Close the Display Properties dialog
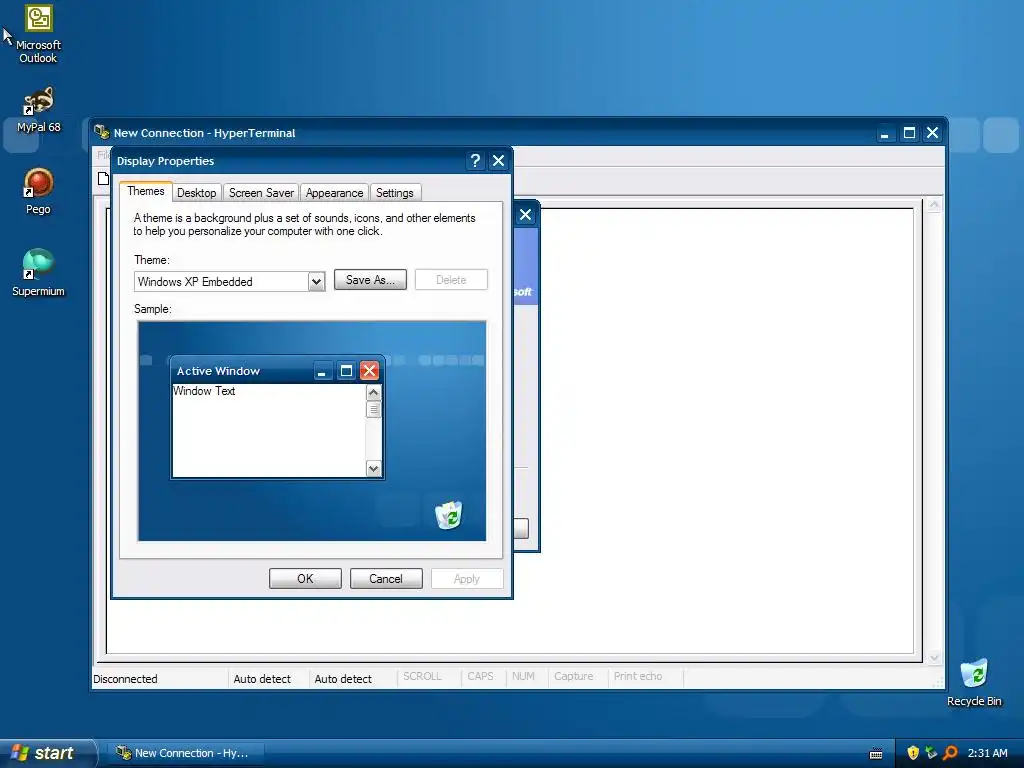Screen dimensions: 1024x768 click(x=498, y=161)
